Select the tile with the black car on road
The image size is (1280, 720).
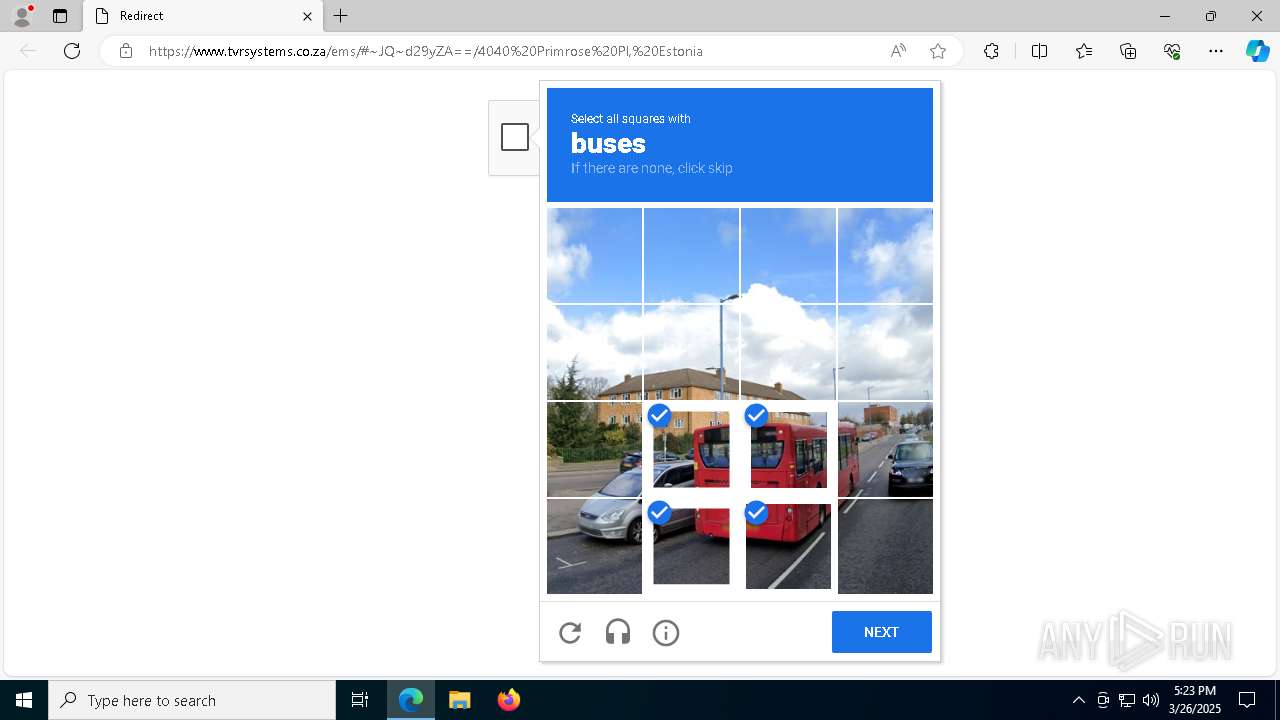pyautogui.click(x=885, y=449)
